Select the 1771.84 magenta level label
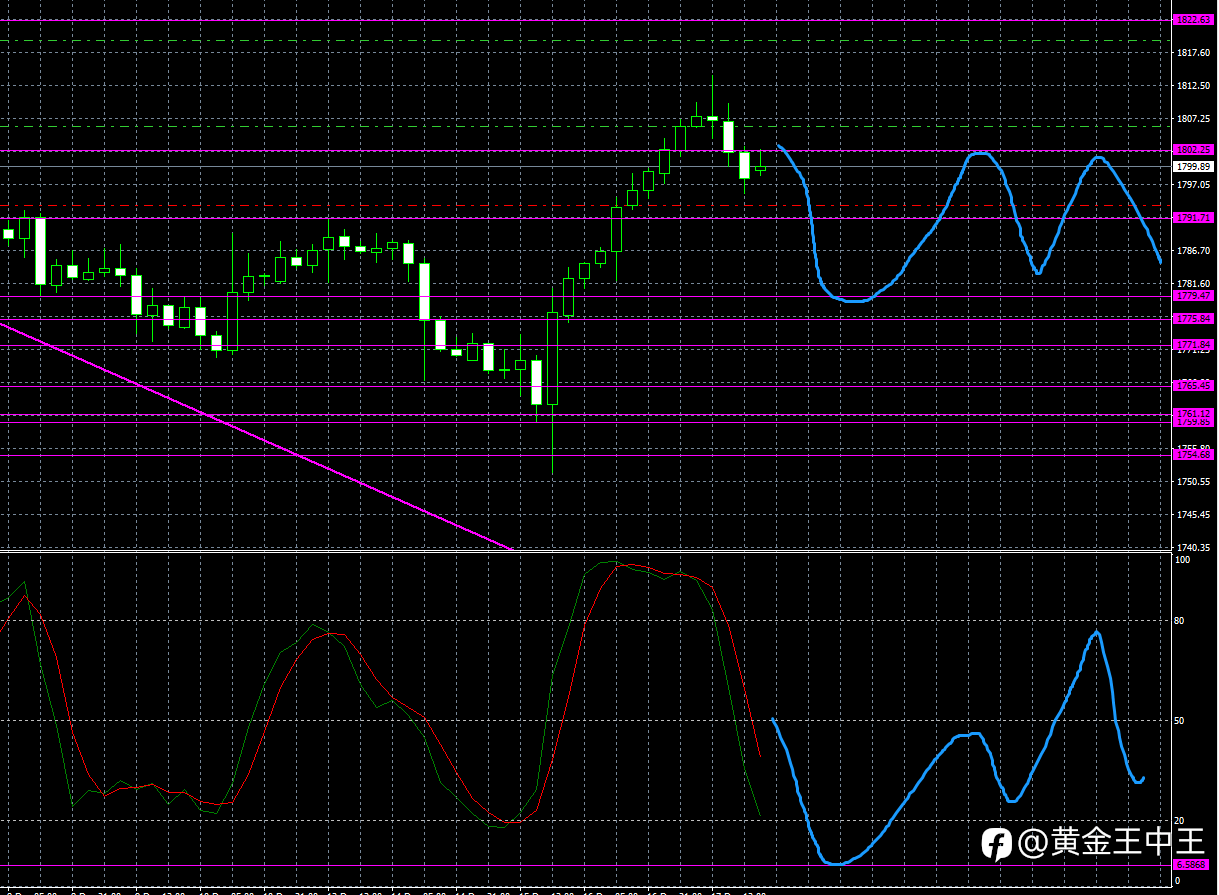Screen dimensions: 1219x895 (1194, 344)
